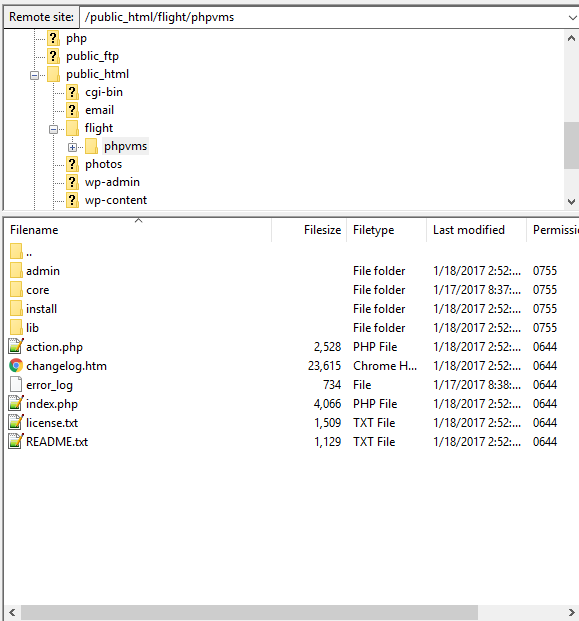Click the 'Chrome H...' filetype cell
The height and width of the screenshot is (621, 579).
385,366
